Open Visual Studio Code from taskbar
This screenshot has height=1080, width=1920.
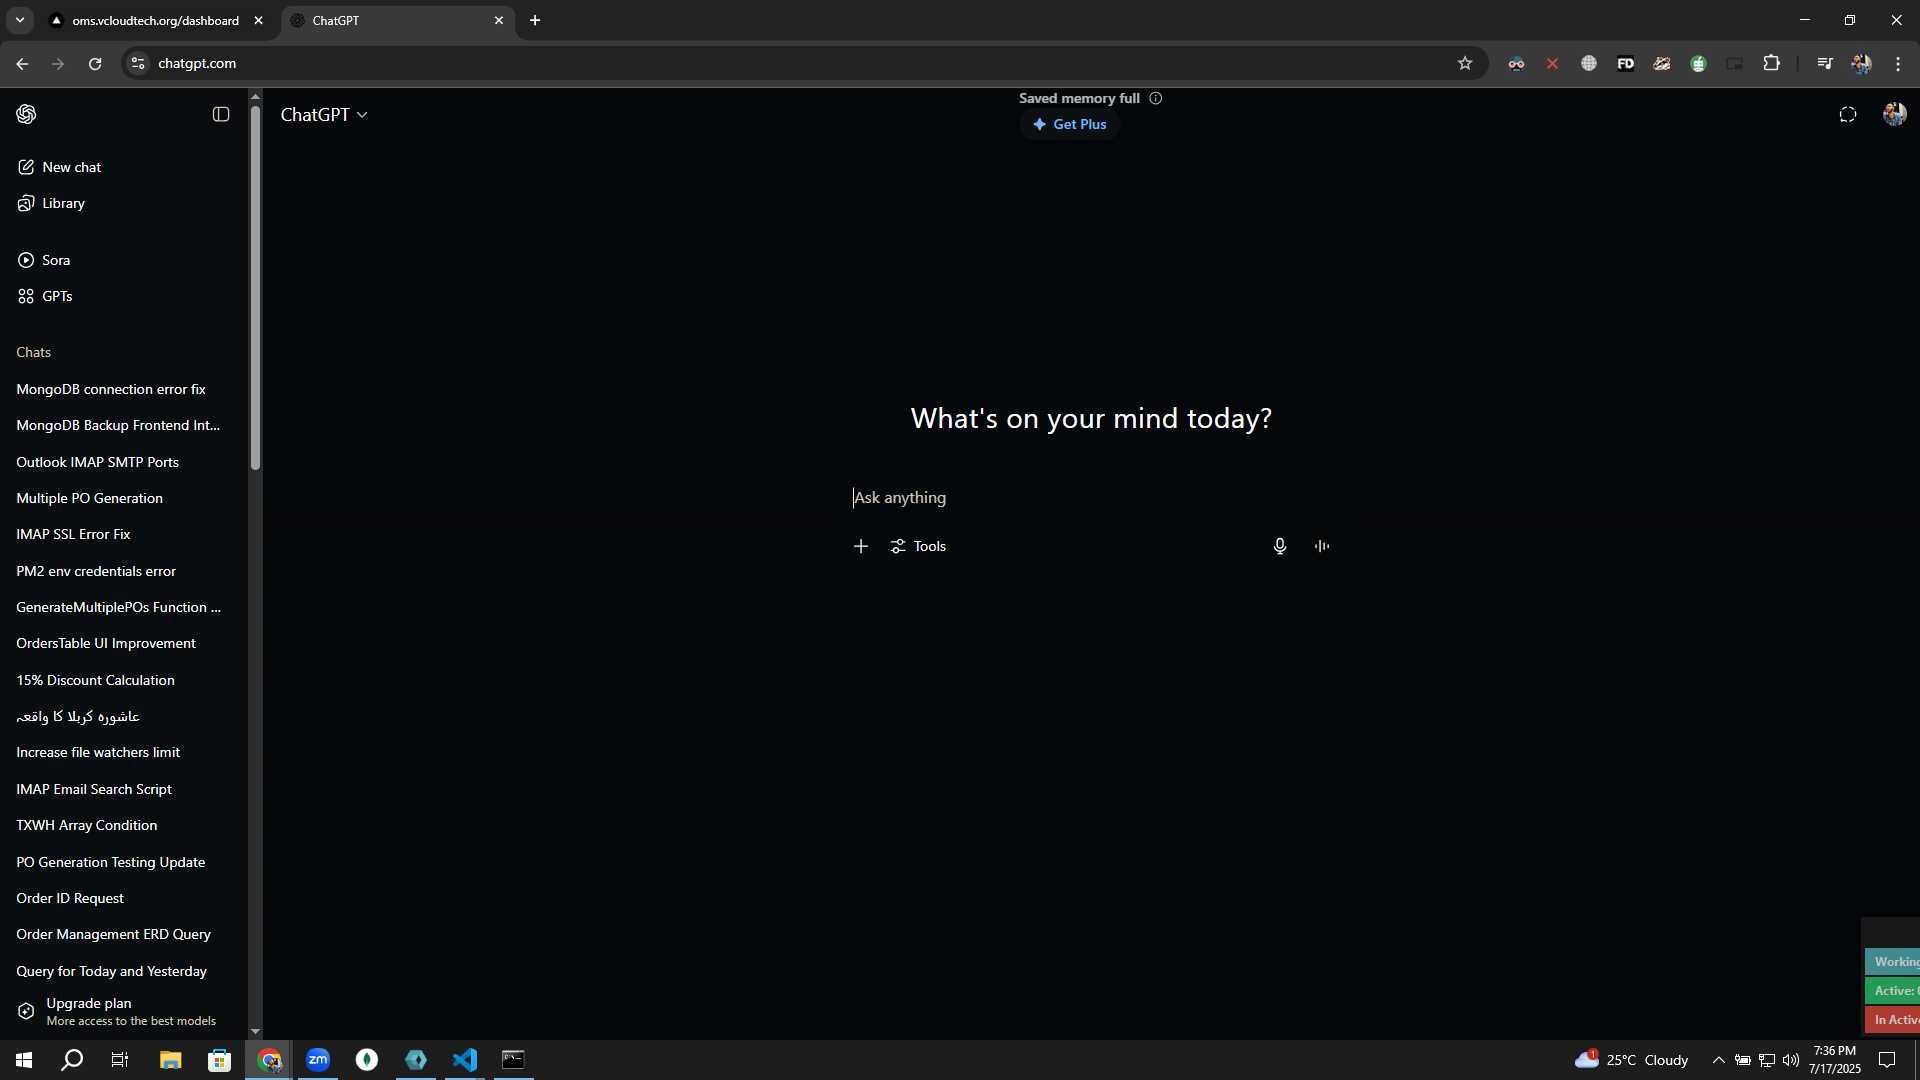pyautogui.click(x=465, y=1060)
